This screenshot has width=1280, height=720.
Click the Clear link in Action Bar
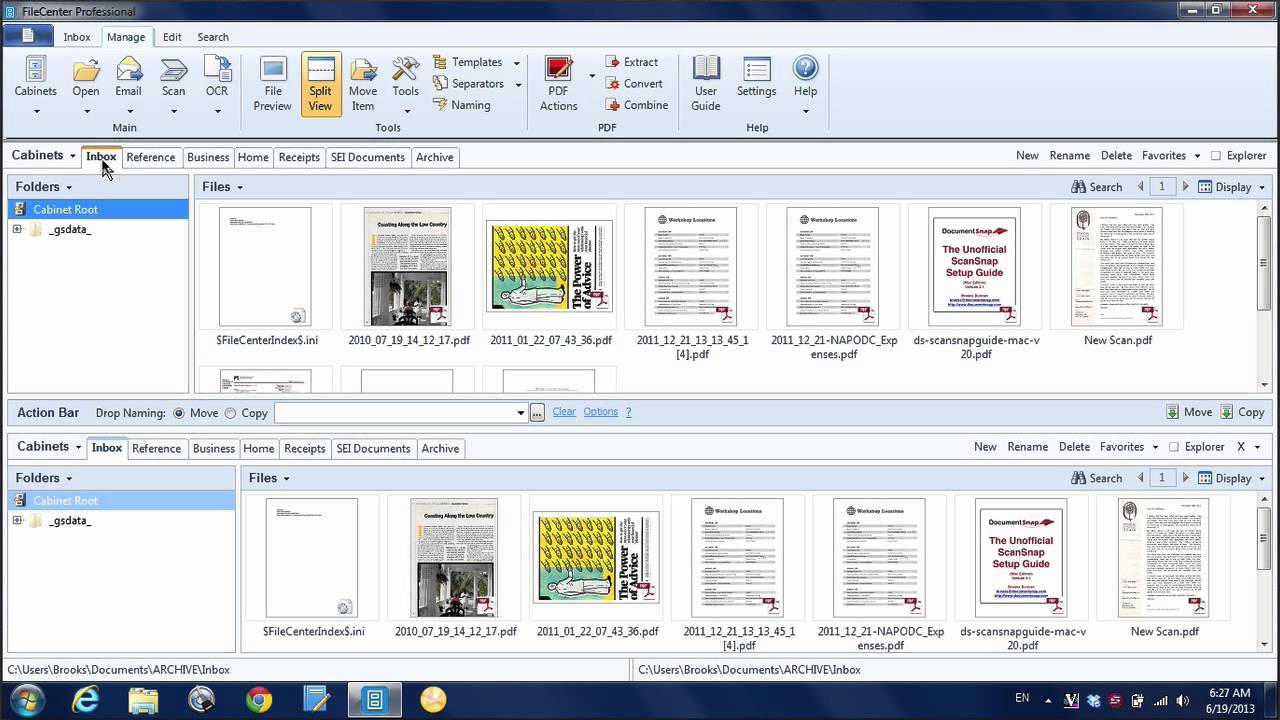coord(564,412)
